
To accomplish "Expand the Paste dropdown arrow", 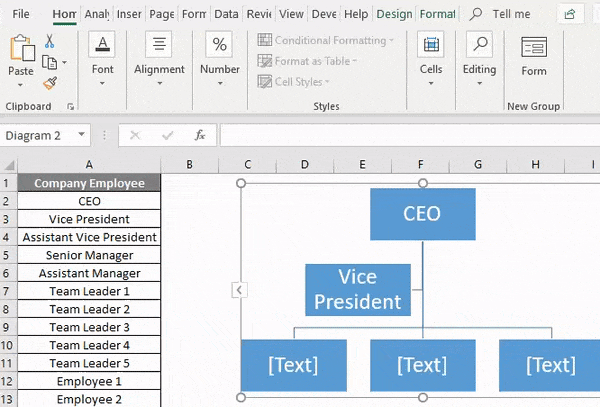I will (20, 85).
